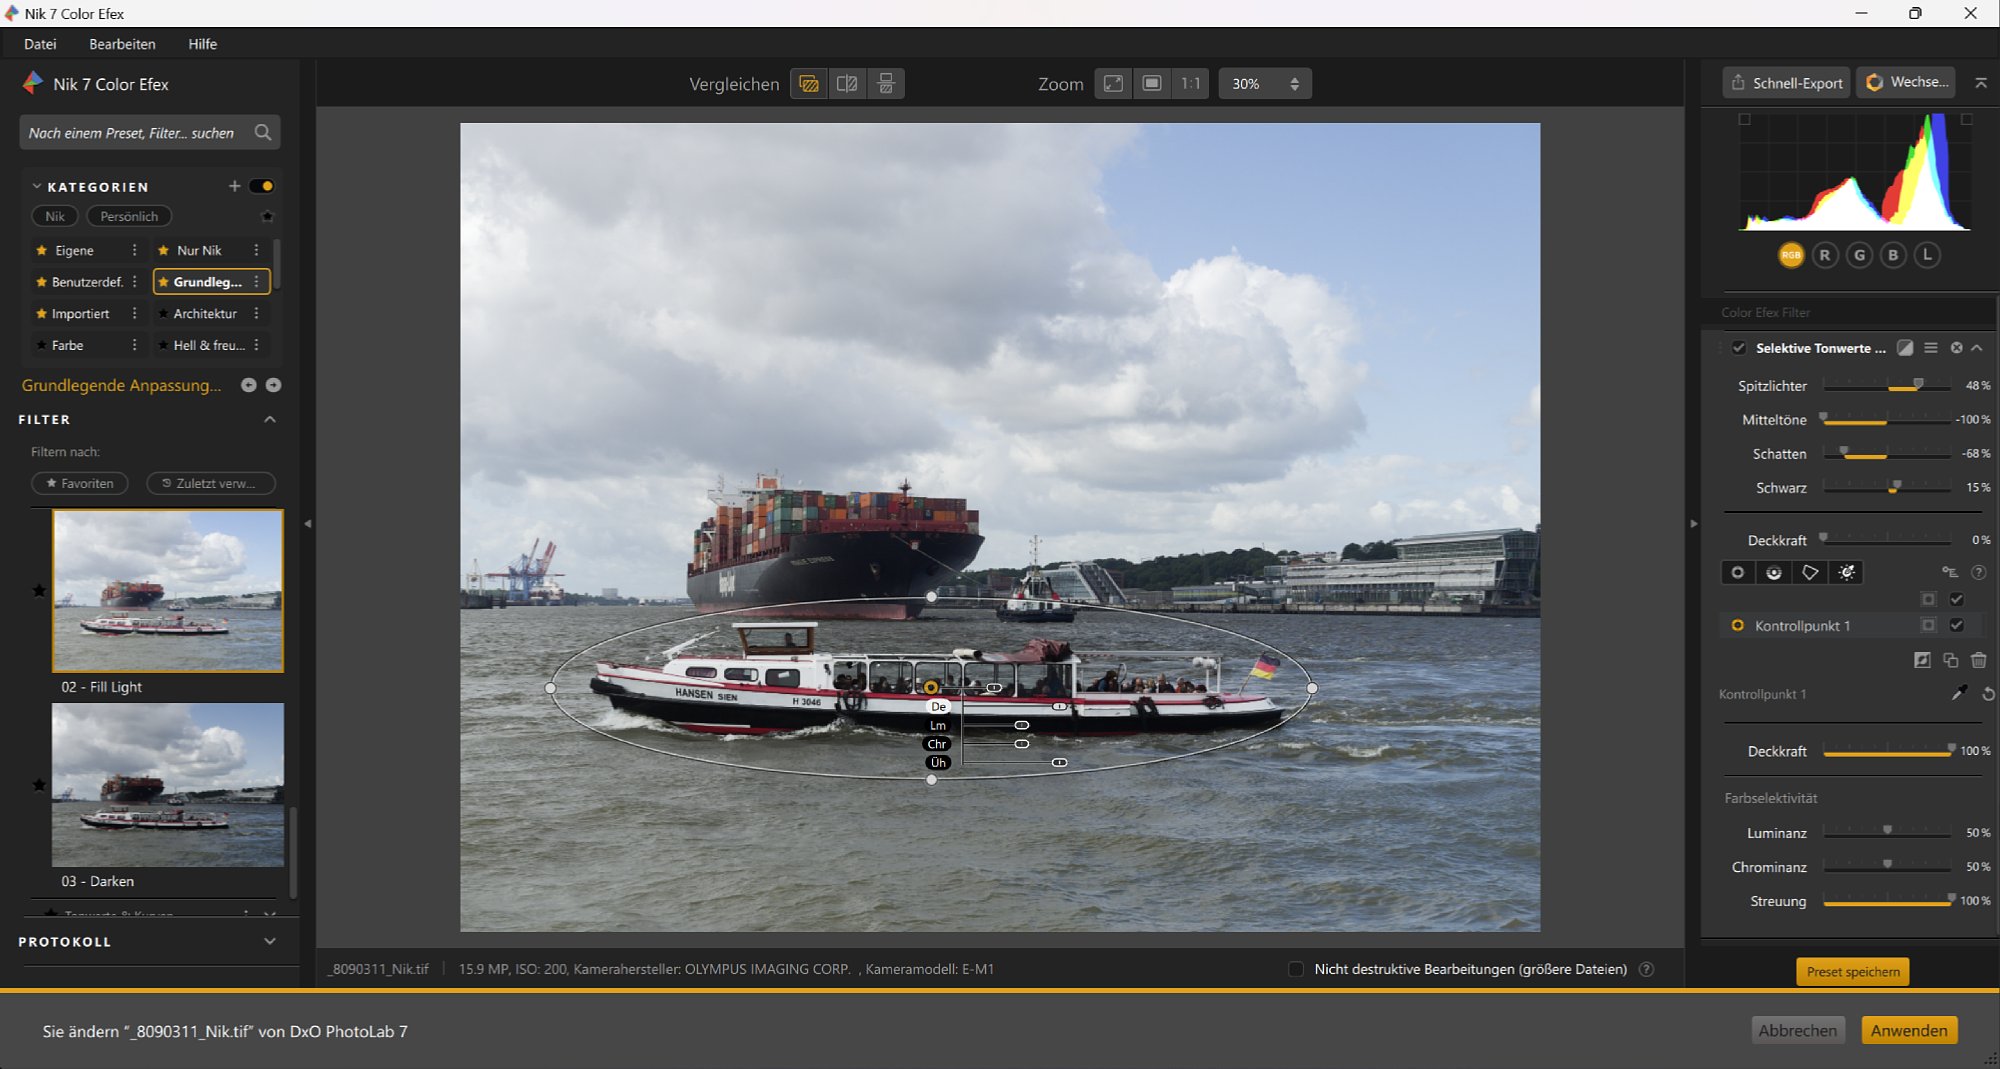Favorite the 02 - Fill Light preset star

[x=39, y=590]
